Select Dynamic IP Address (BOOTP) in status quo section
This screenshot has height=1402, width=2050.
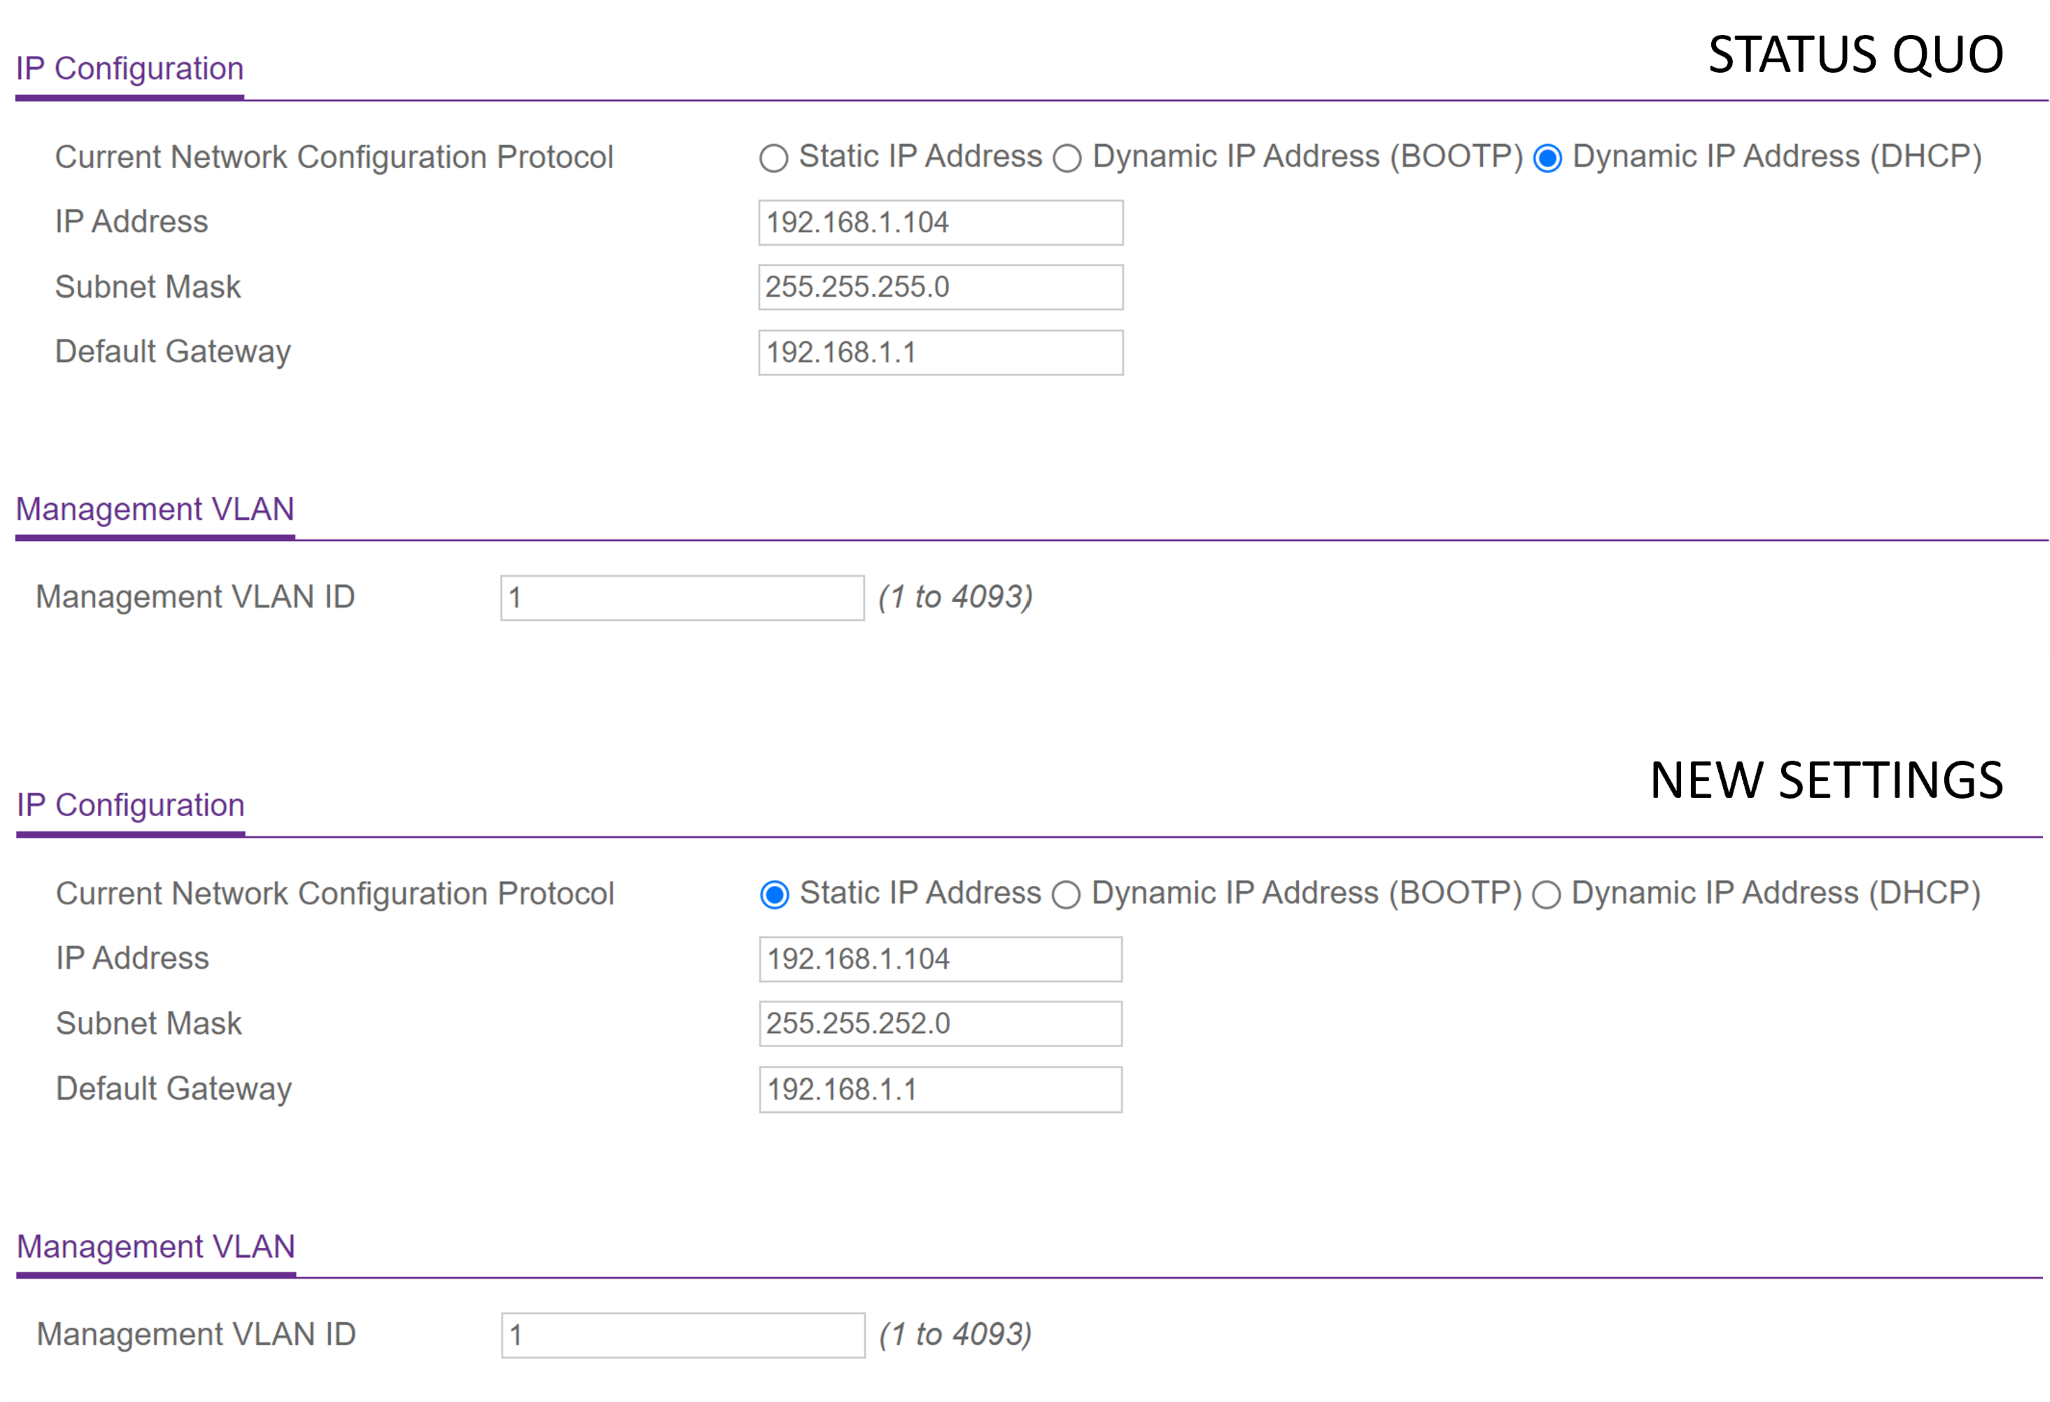pyautogui.click(x=1067, y=157)
